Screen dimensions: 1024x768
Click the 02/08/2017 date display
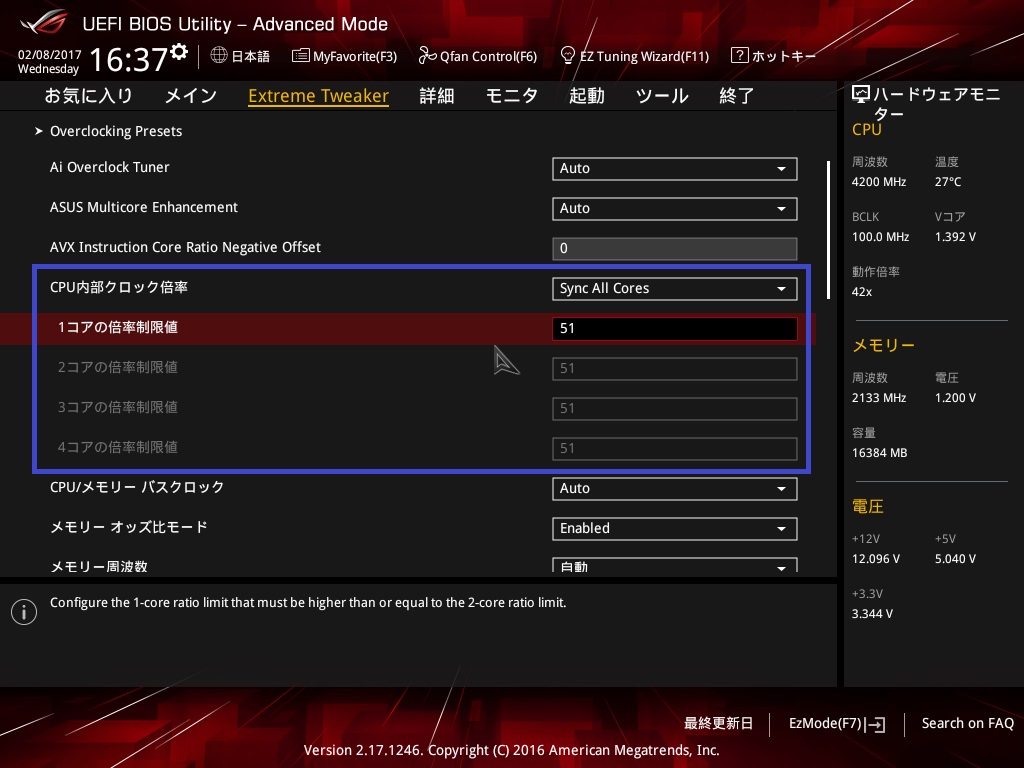click(x=50, y=55)
